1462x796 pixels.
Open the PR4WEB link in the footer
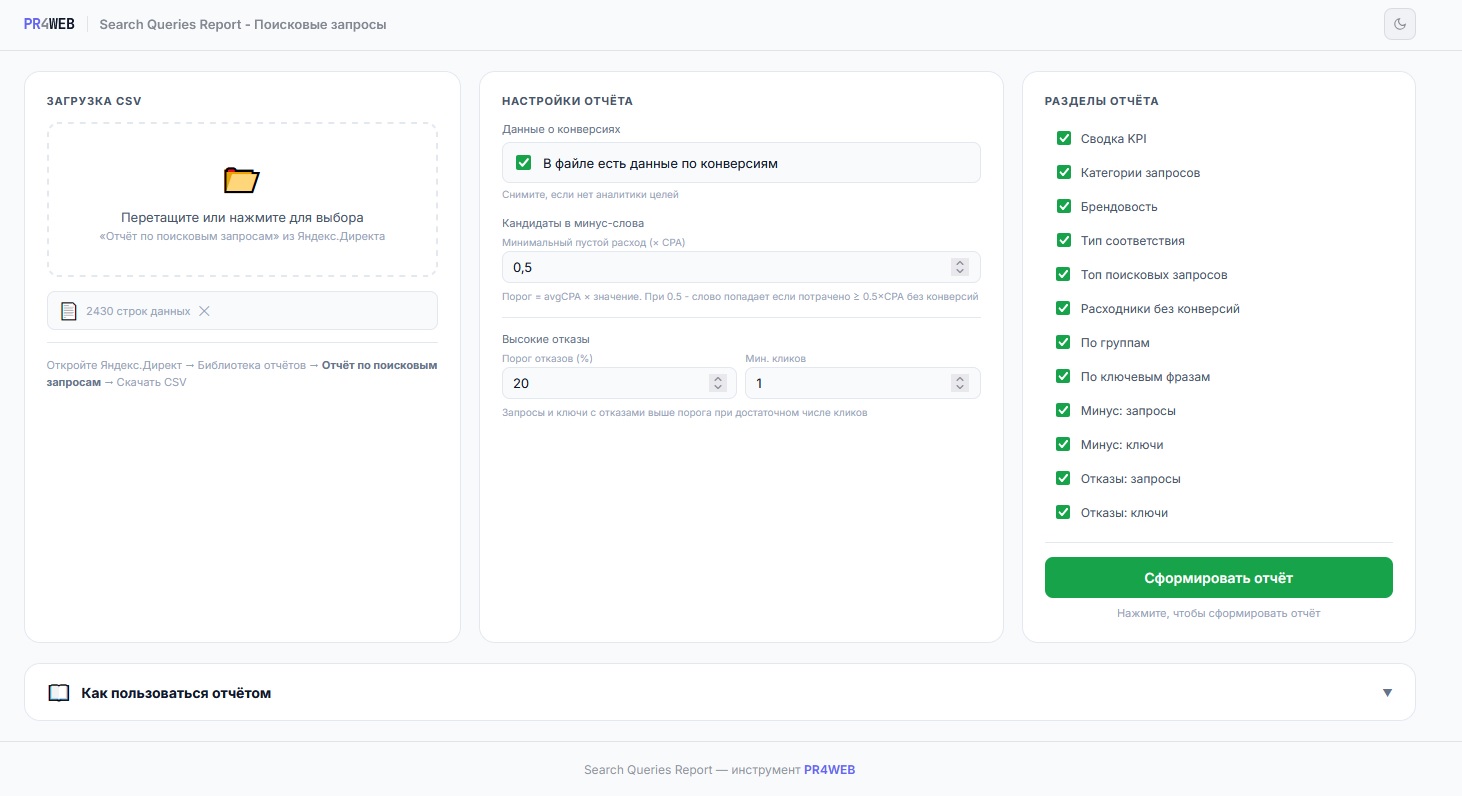point(829,770)
